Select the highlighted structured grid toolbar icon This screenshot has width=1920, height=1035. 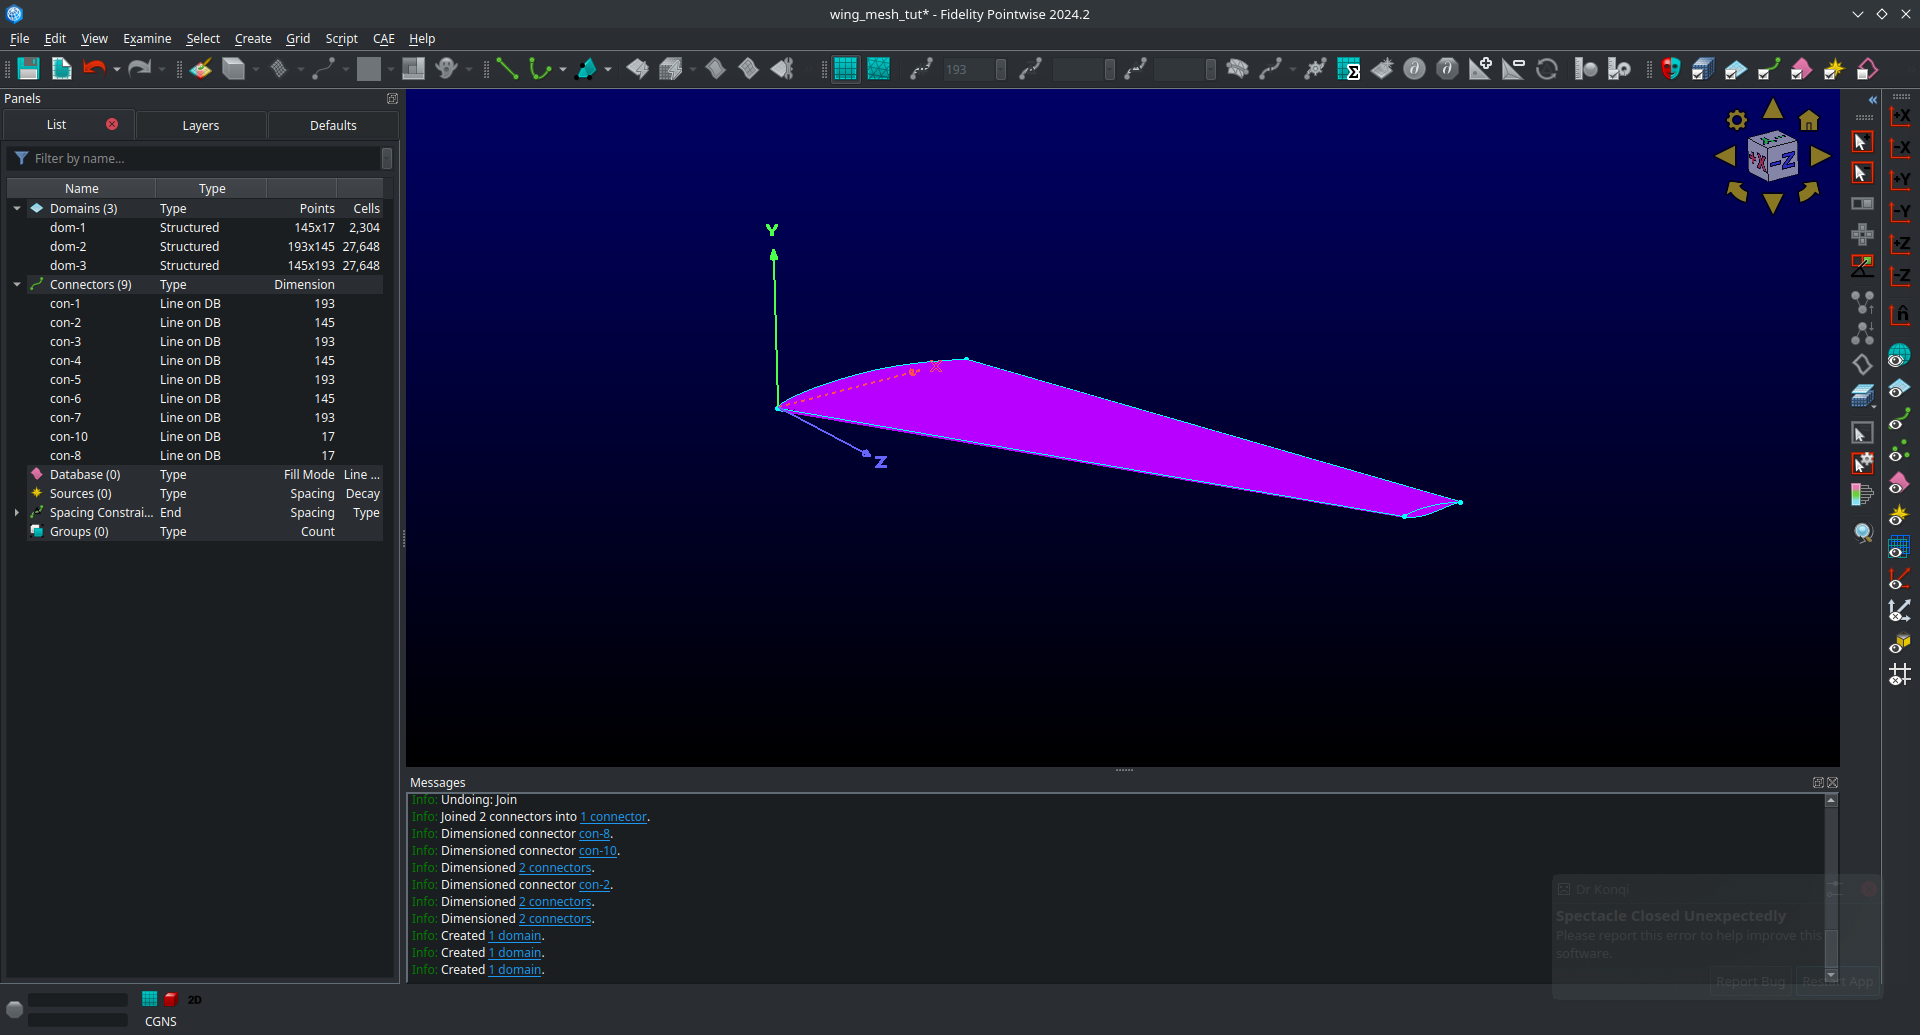(845, 69)
